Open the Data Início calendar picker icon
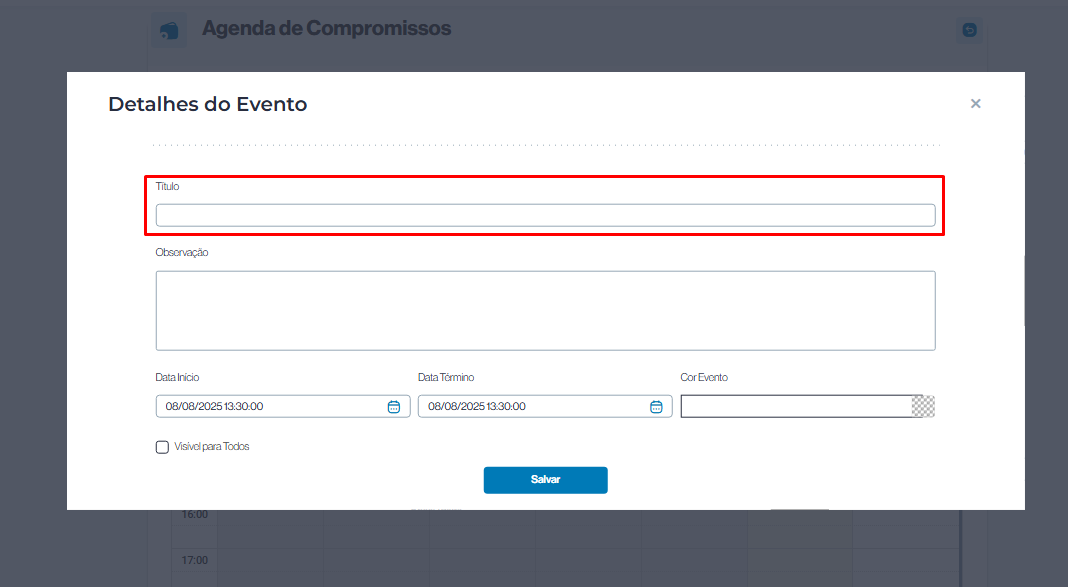This screenshot has height=587, width=1068. [394, 407]
